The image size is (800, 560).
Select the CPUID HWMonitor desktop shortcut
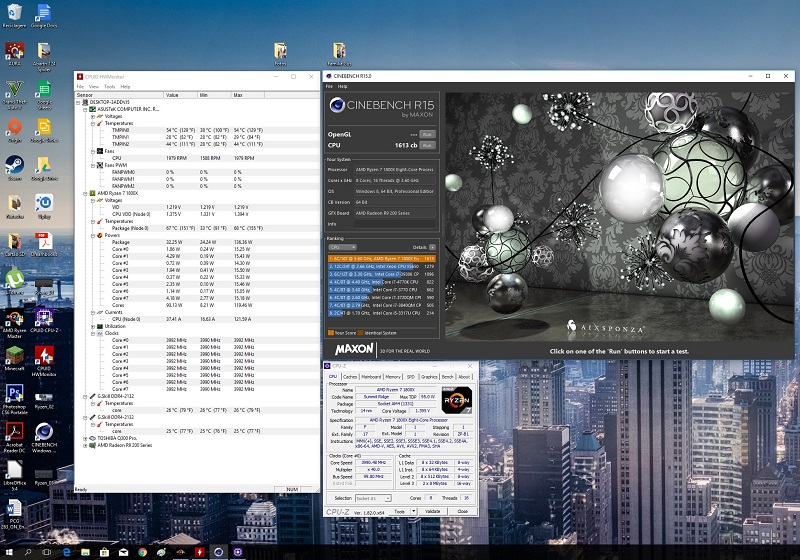coord(44,361)
